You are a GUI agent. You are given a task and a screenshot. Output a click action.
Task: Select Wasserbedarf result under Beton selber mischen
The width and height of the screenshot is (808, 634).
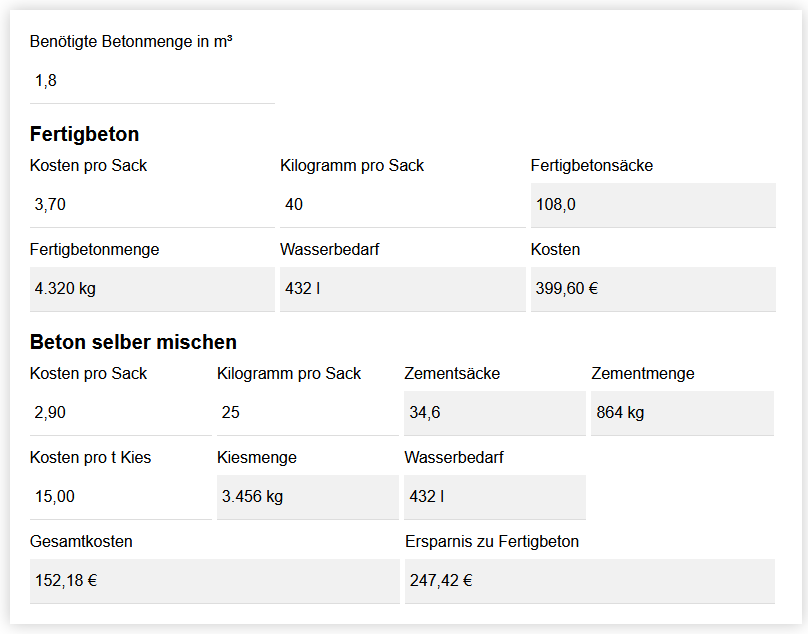[494, 497]
